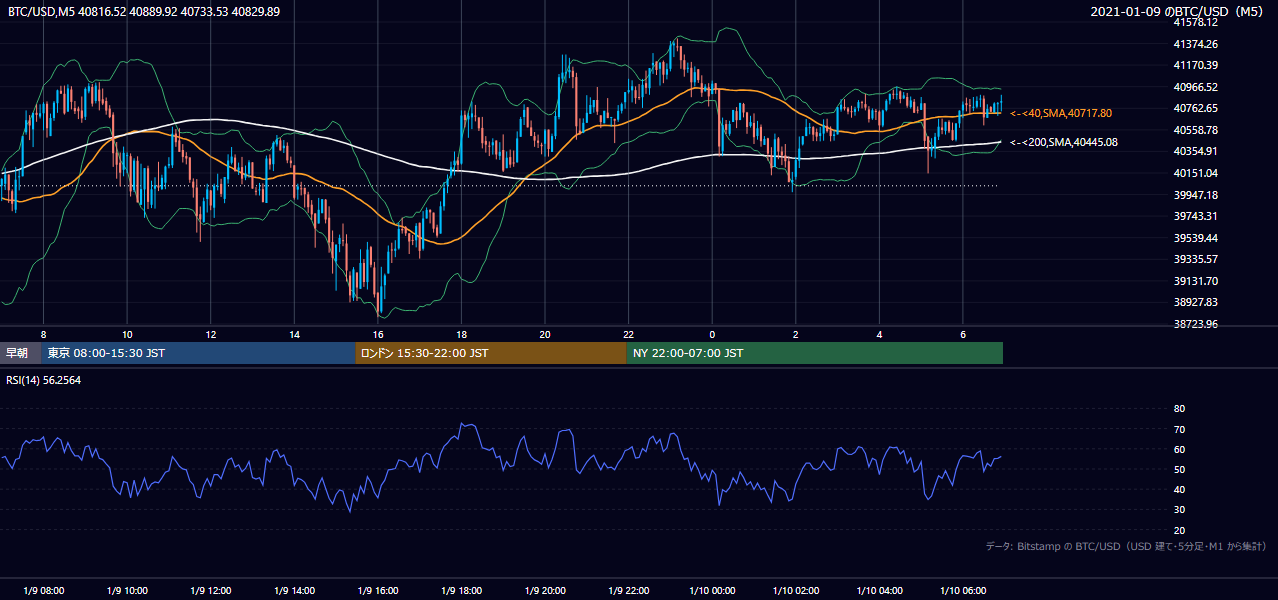Click the 200,SMA,40445.08 white label

click(1064, 143)
